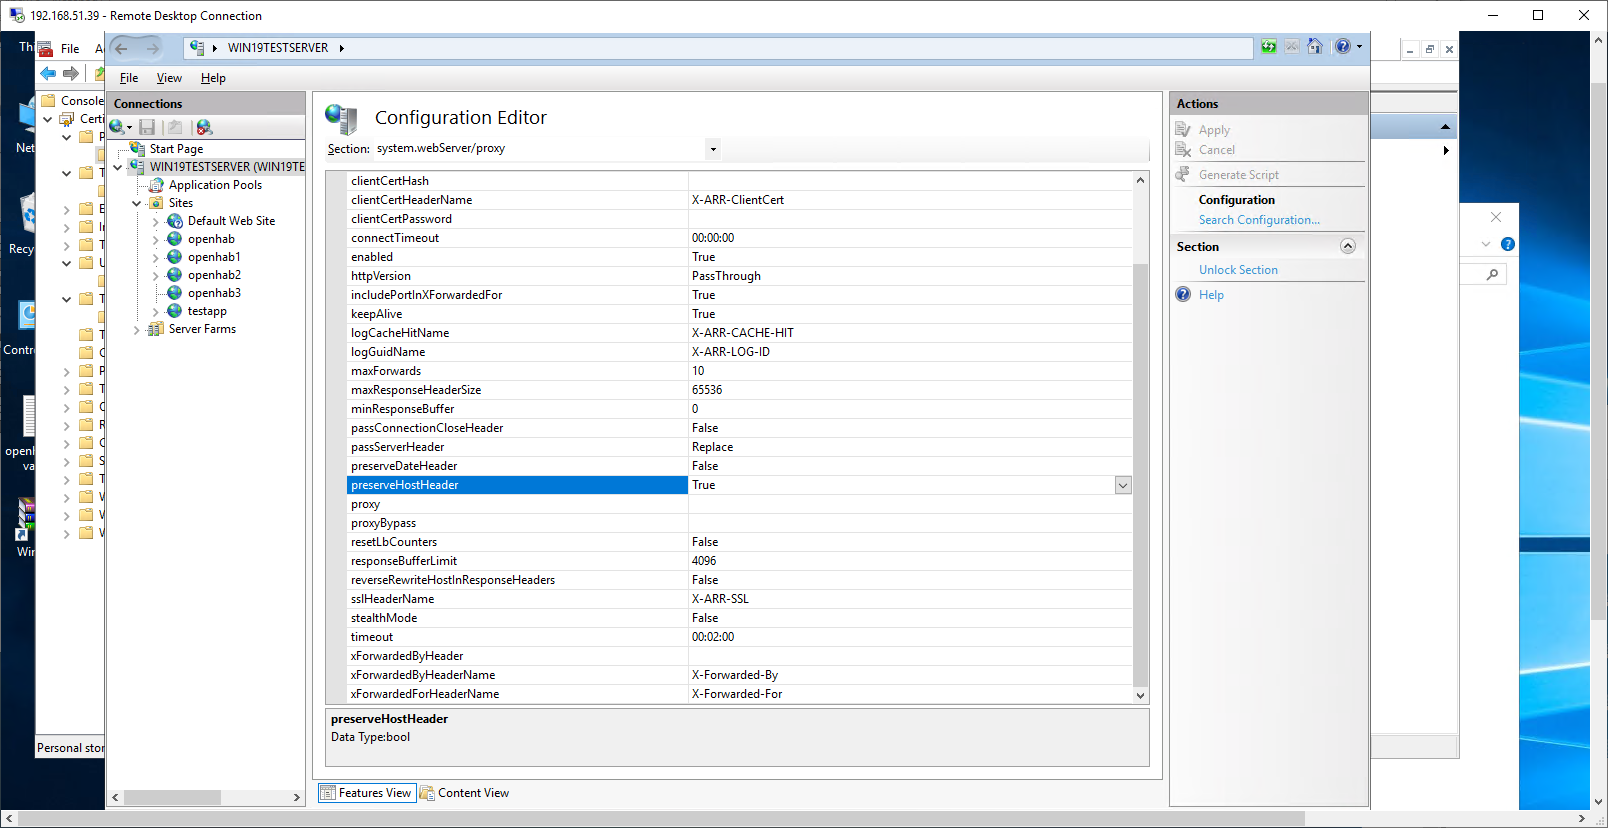Click the Refresh Page icon in address bar

[x=1268, y=47]
